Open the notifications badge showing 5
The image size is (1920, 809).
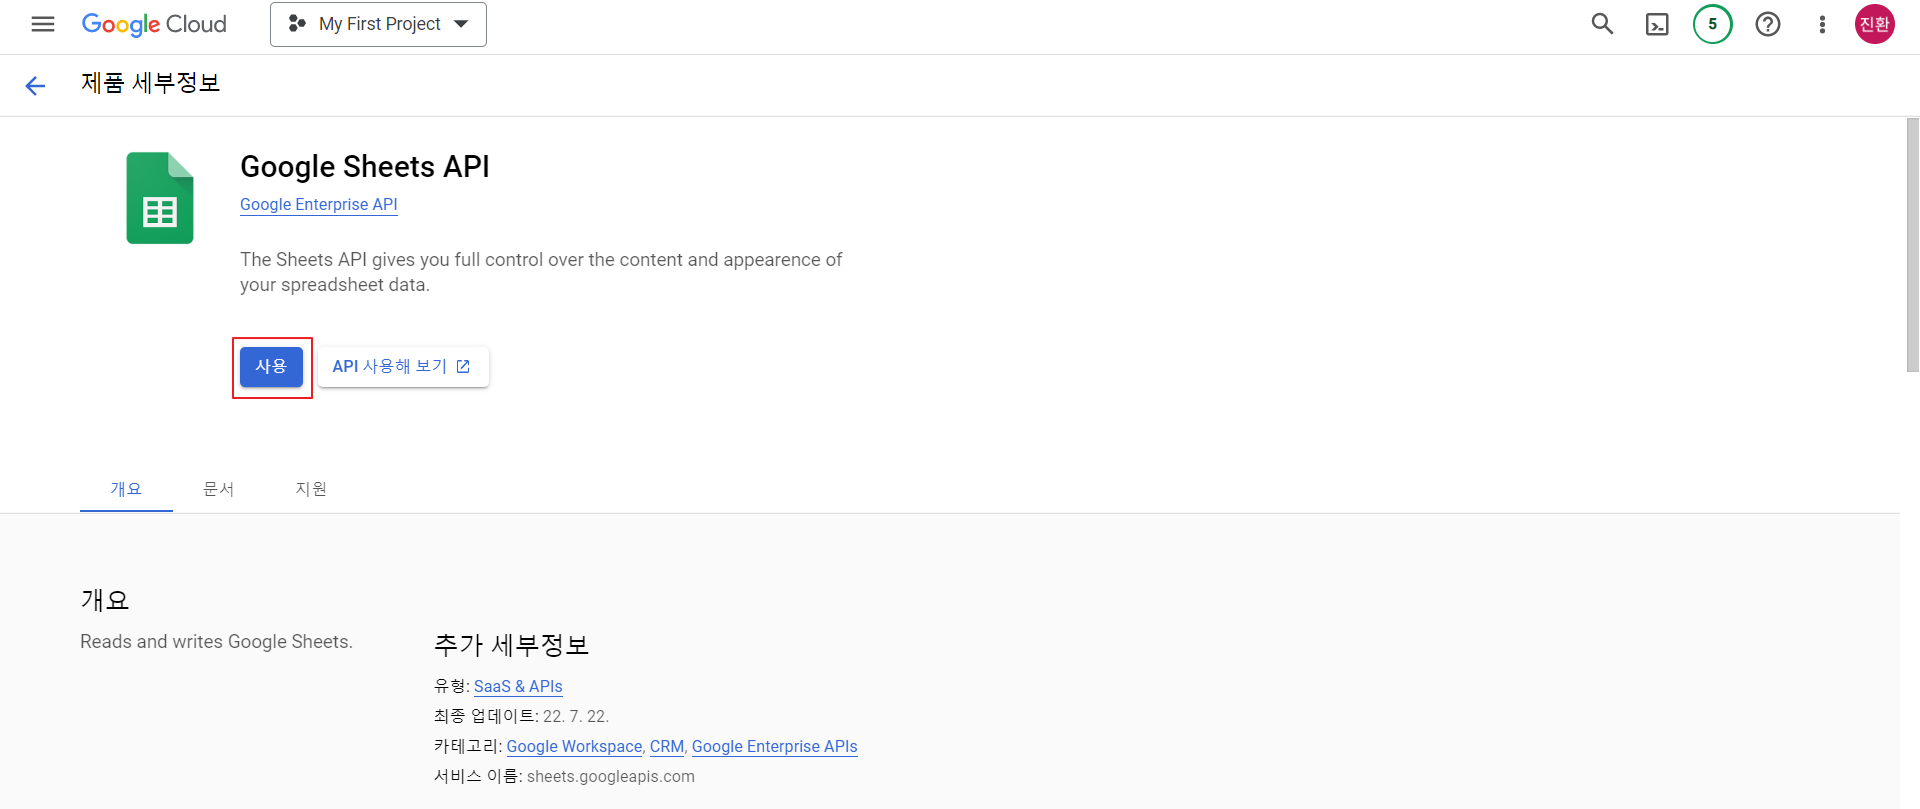(1712, 24)
